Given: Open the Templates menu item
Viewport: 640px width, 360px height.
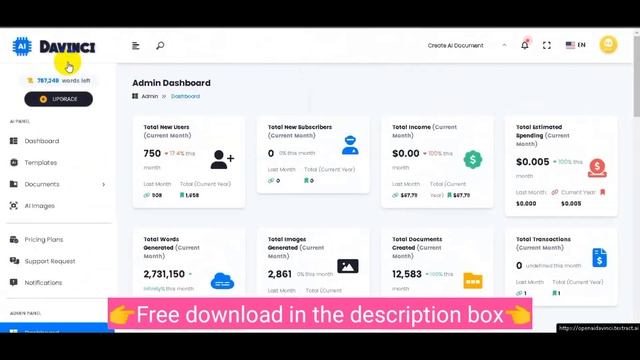Looking at the screenshot, I should 41,162.
